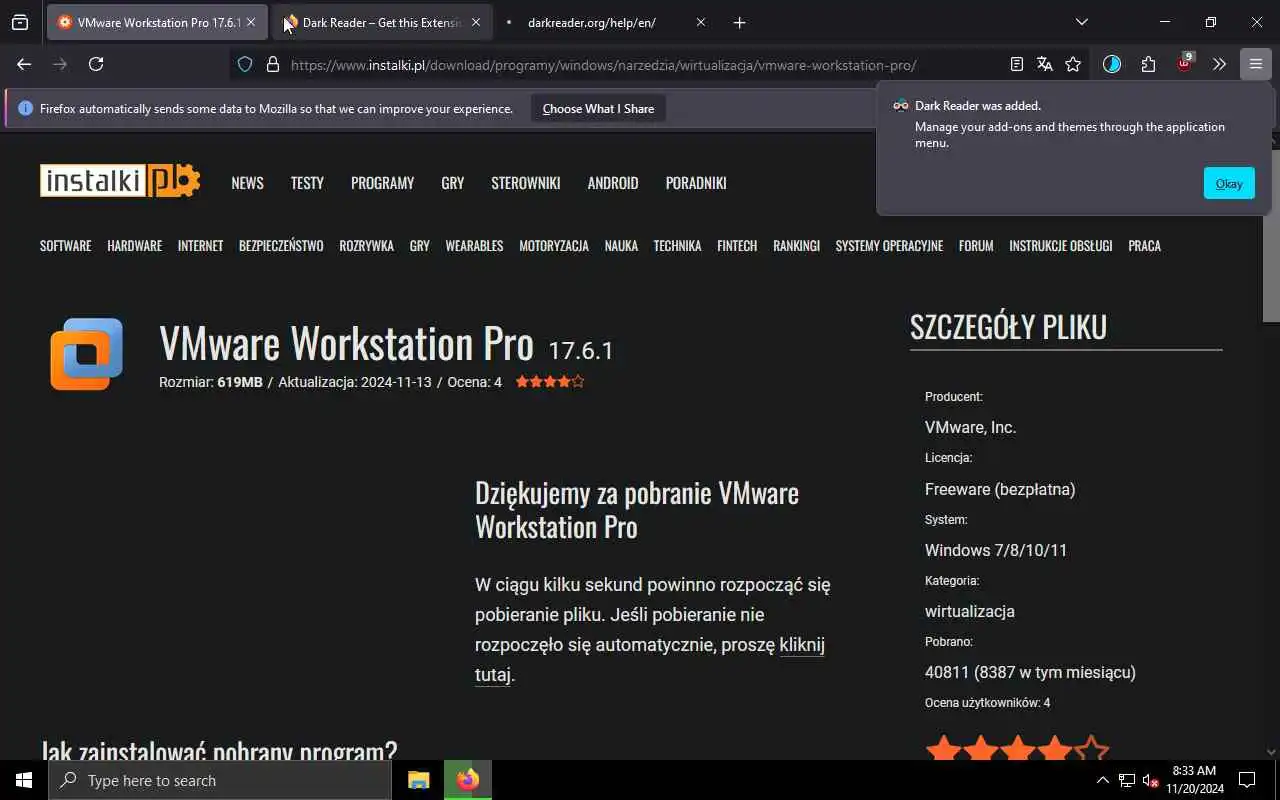Click Firefox icon in taskbar
Viewport: 1280px width, 800px height.
coord(468,780)
